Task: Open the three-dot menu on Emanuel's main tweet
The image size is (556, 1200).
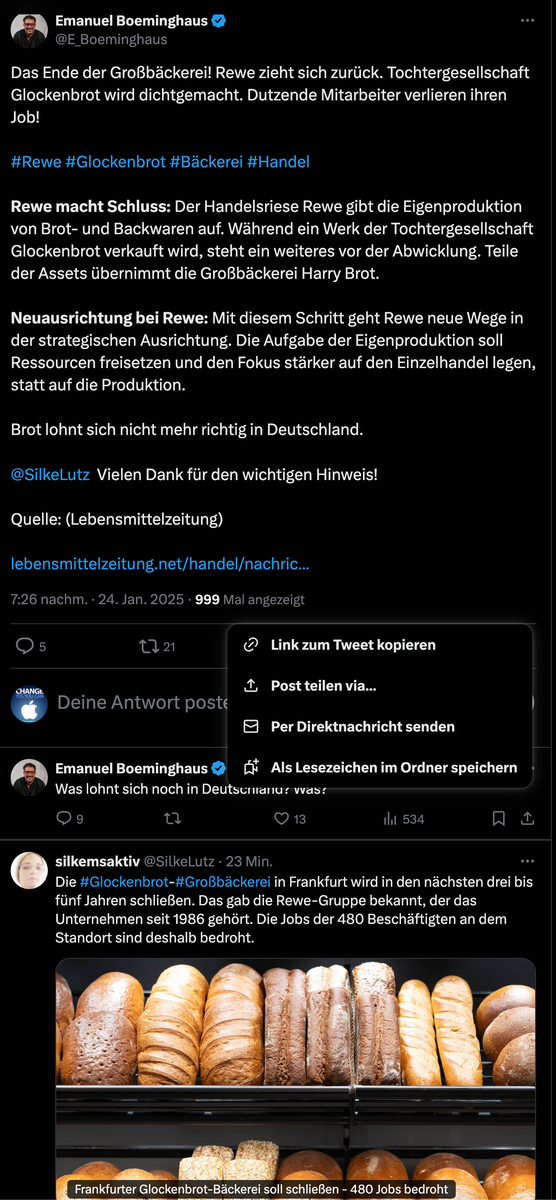Action: [527, 21]
